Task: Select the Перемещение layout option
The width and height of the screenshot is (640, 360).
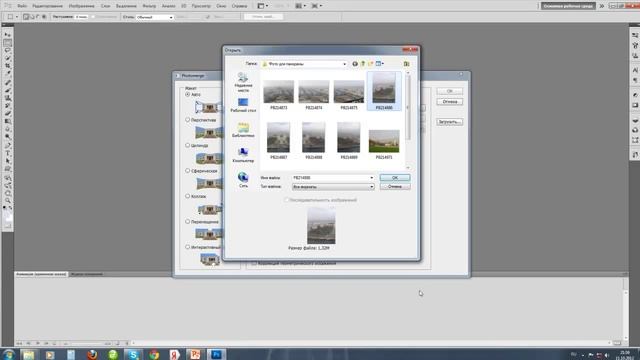Action: coord(188,222)
